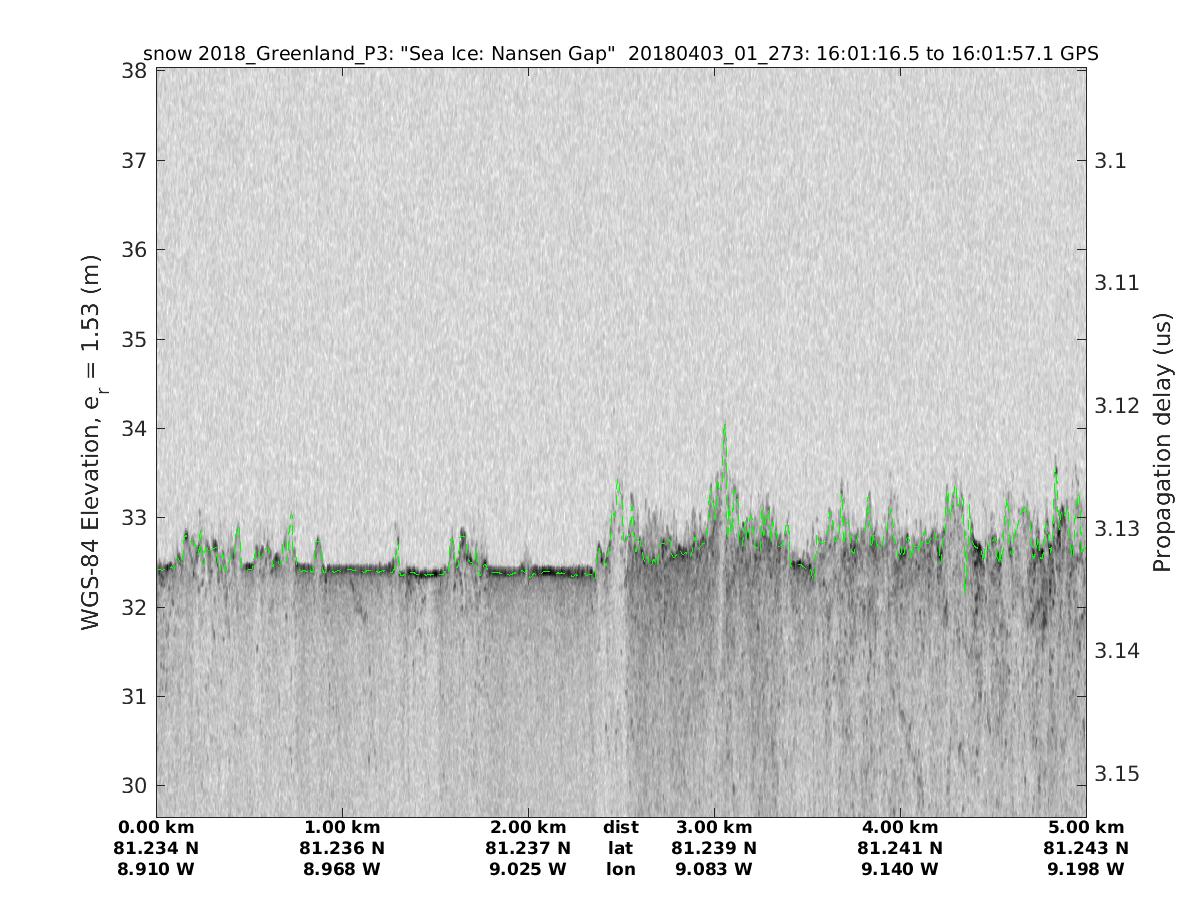Click the 3.15 propagation delay tick
The image size is (1200, 900).
pyautogui.click(x=1116, y=774)
